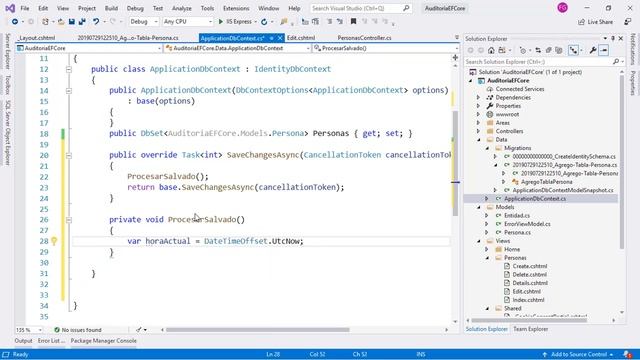Click the send feedback icon at top right

click(x=628, y=22)
